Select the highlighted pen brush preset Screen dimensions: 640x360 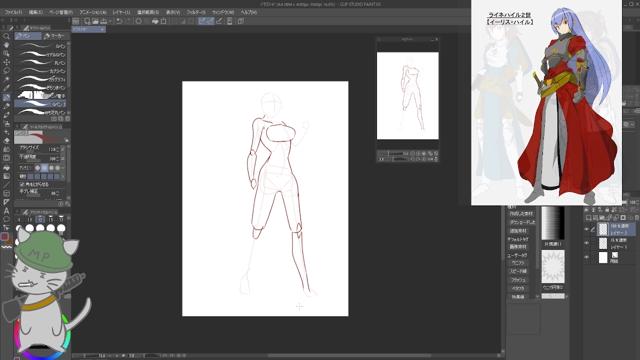pyautogui.click(x=40, y=104)
